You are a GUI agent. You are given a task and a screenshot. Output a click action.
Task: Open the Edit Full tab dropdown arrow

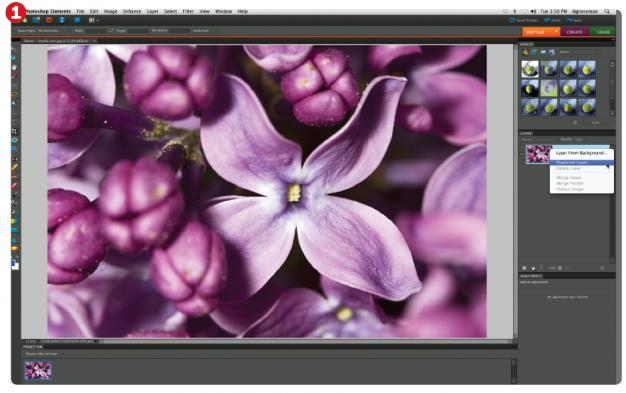(557, 31)
